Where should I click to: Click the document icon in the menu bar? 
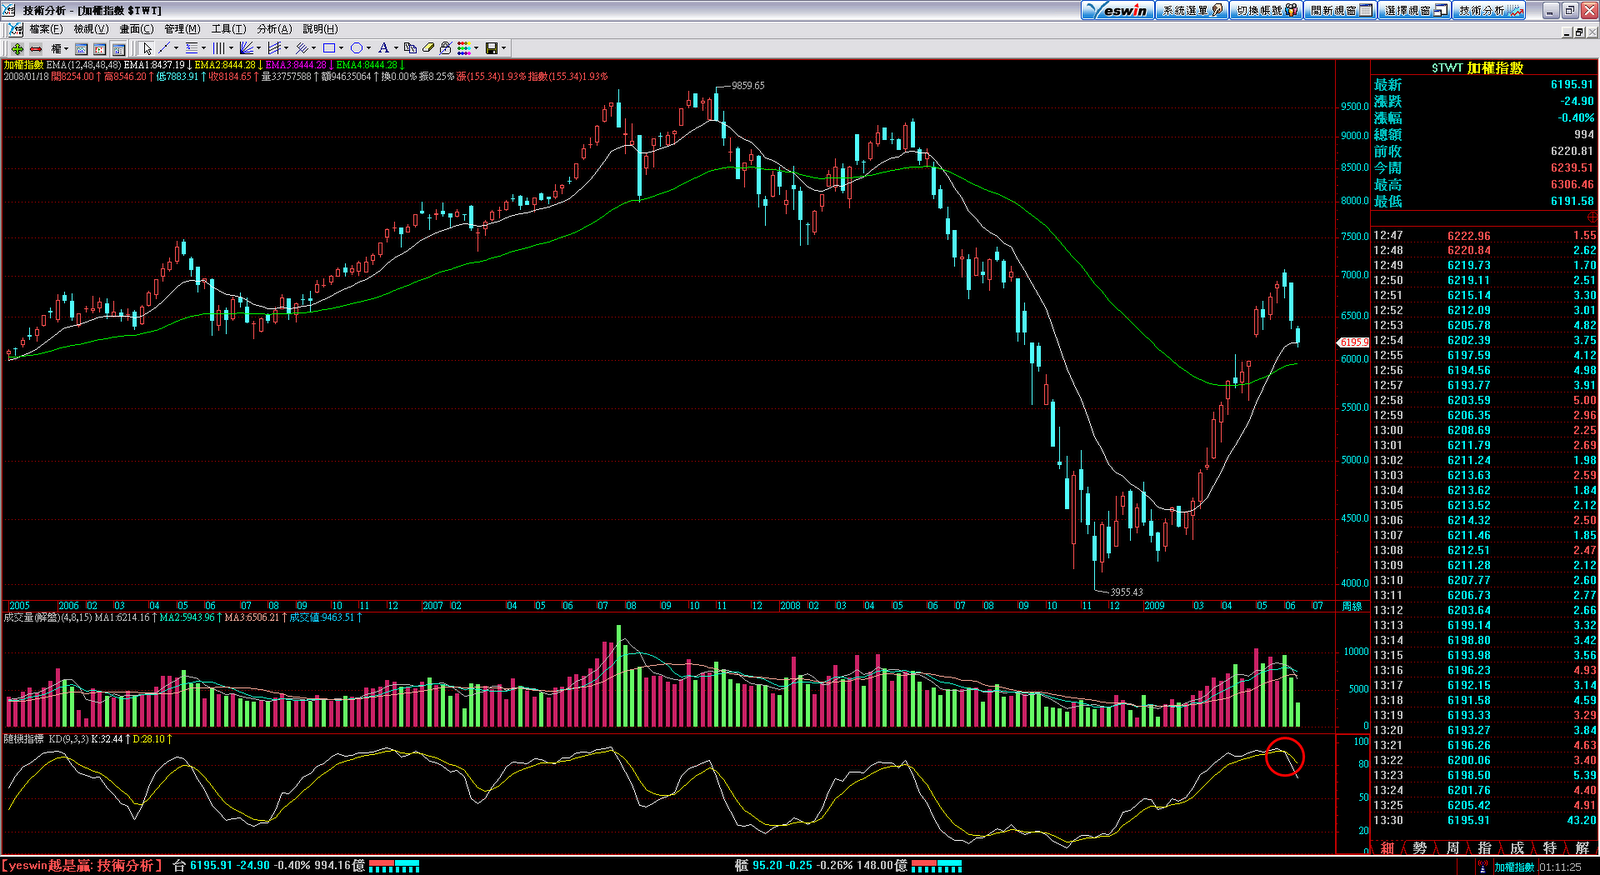(x=15, y=29)
